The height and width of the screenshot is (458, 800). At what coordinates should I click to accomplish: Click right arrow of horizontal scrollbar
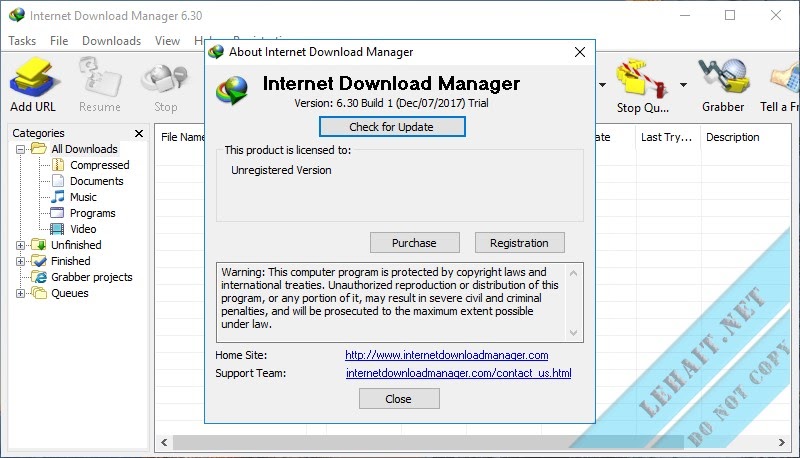782,442
